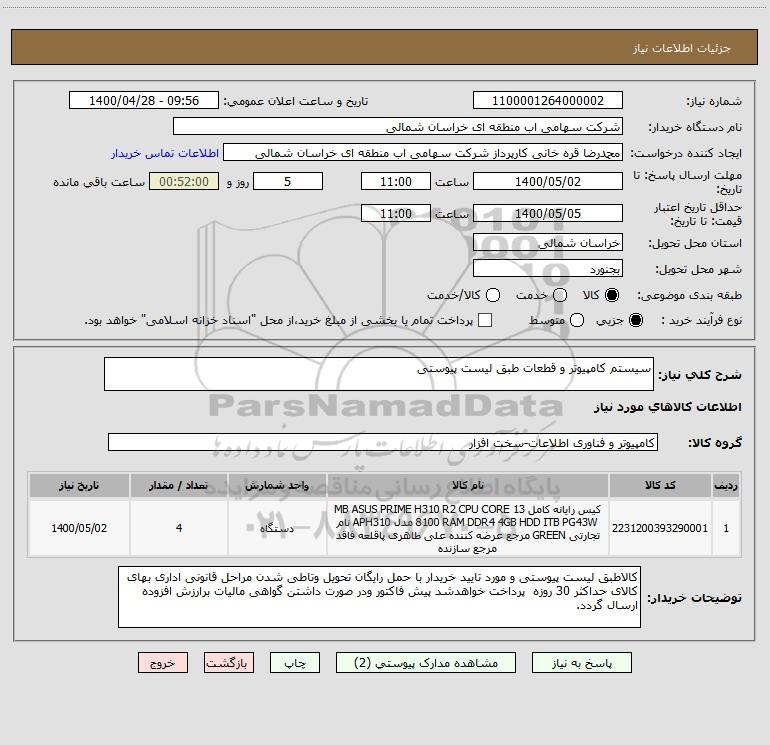
Task: Click the response deadline hour 11:00 field
Action: pyautogui.click(x=396, y=181)
